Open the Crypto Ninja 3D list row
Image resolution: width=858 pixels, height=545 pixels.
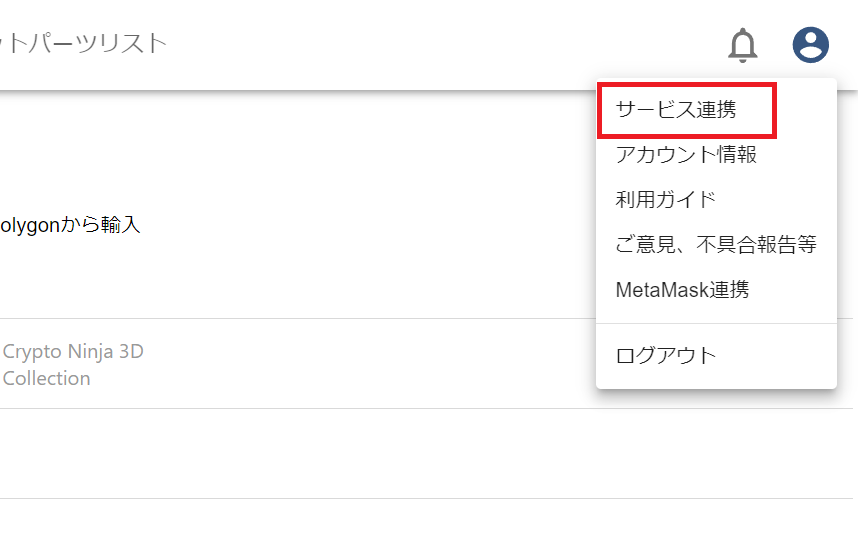pyautogui.click(x=300, y=364)
